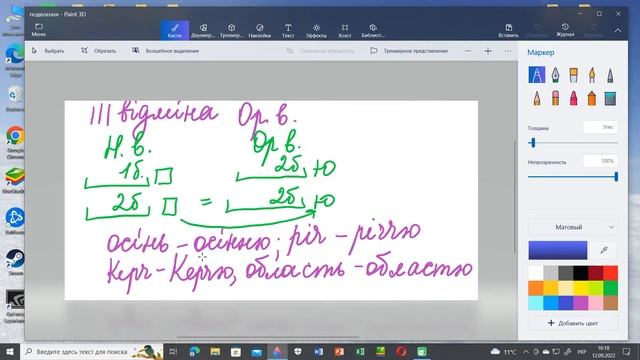Select the Watercolor brush tool
The height and width of the screenshot is (360, 640).
[x=592, y=75]
